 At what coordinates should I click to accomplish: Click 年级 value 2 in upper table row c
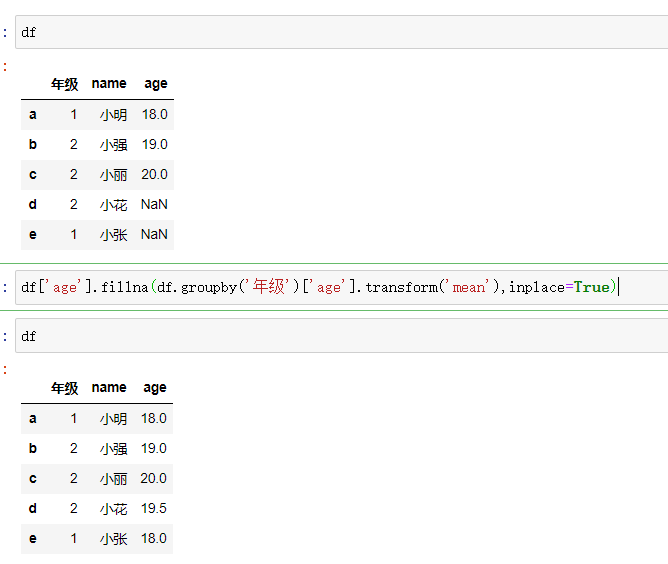74,175
